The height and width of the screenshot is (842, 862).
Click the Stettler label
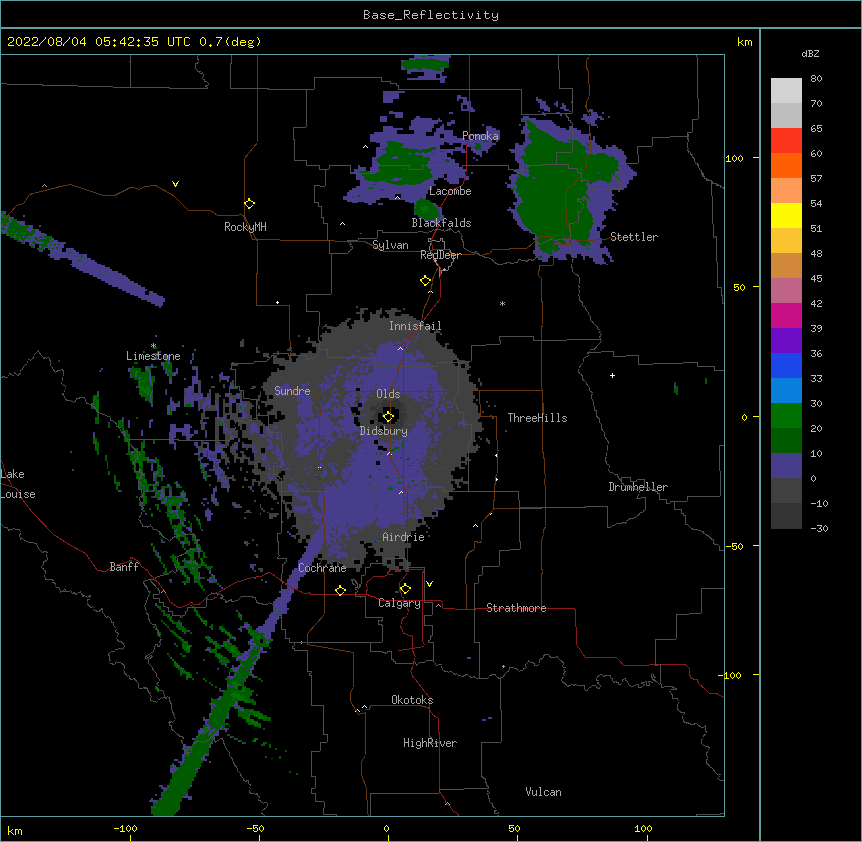click(x=634, y=237)
